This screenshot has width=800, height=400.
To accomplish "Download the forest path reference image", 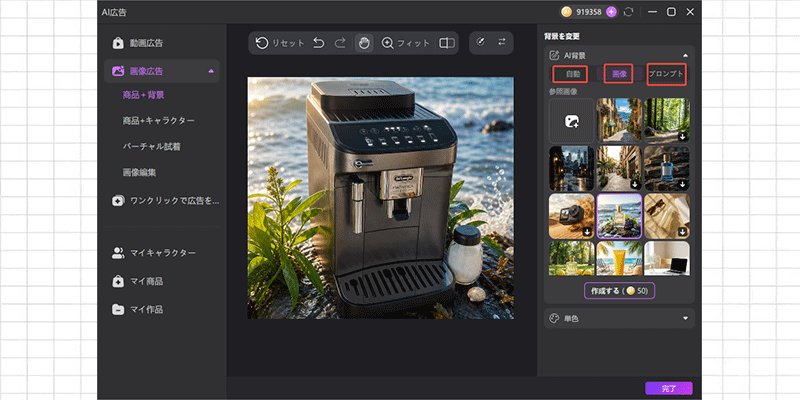I will 683,136.
